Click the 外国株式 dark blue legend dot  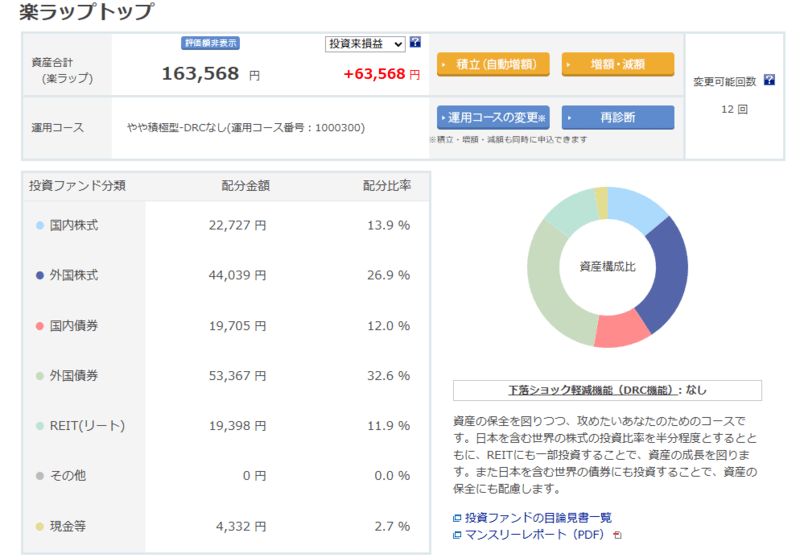coord(40,275)
